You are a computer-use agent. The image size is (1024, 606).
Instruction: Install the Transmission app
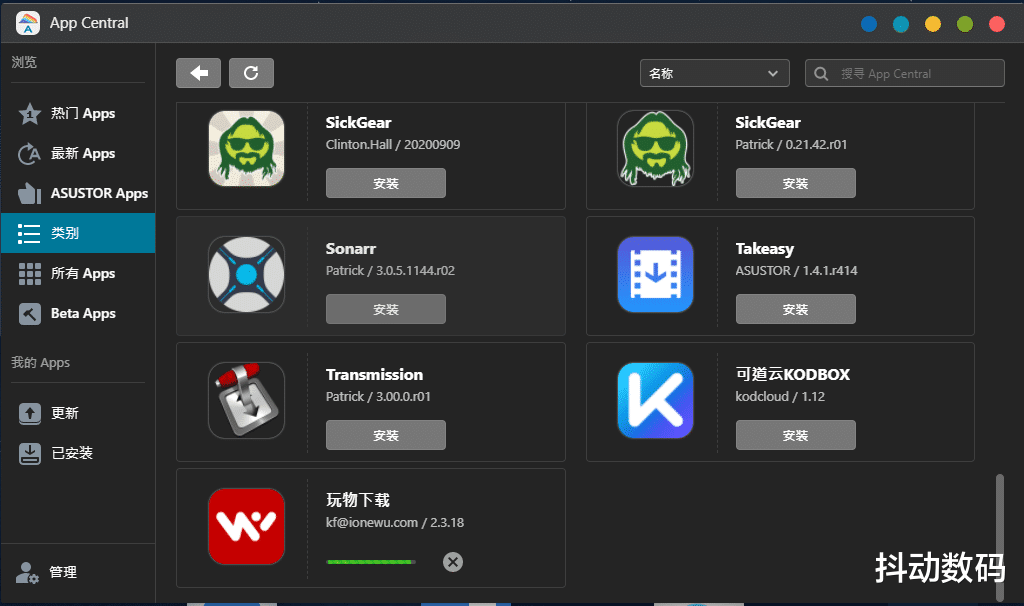(x=386, y=435)
